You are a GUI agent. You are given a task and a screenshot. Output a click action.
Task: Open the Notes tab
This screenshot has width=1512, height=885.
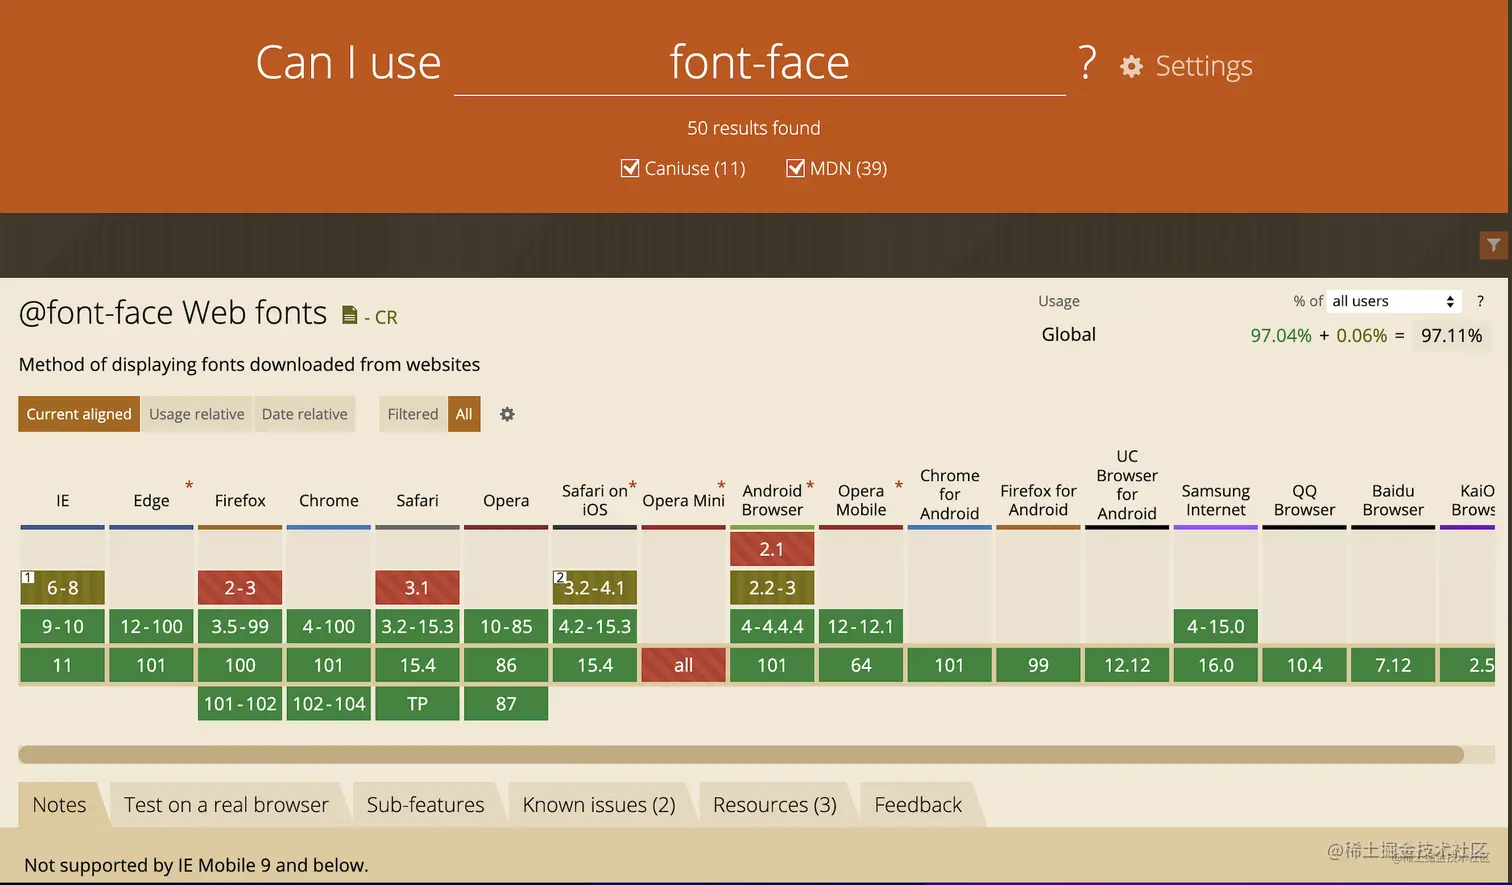(59, 805)
